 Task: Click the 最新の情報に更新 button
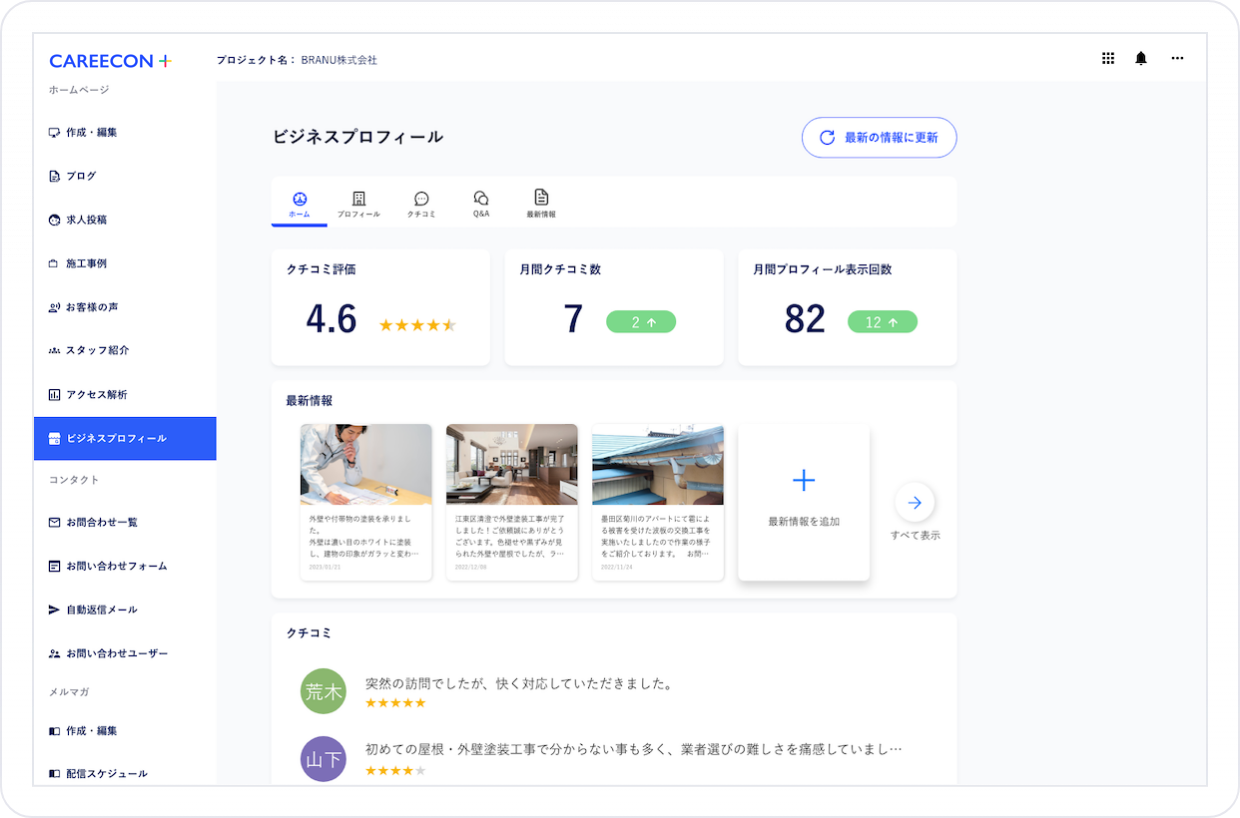click(x=879, y=138)
